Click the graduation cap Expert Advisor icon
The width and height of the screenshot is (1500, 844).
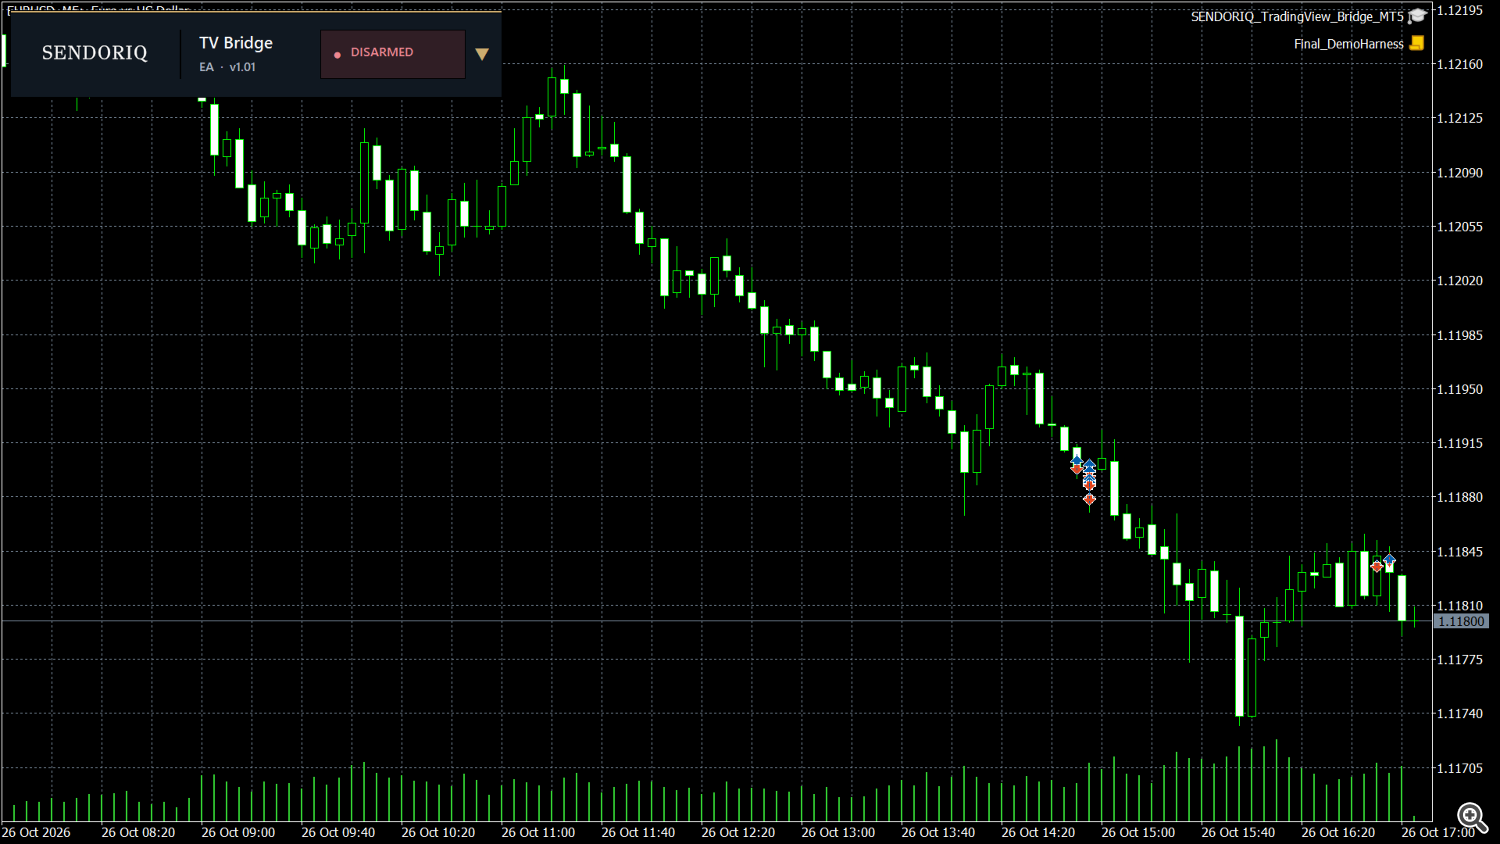click(1417, 16)
